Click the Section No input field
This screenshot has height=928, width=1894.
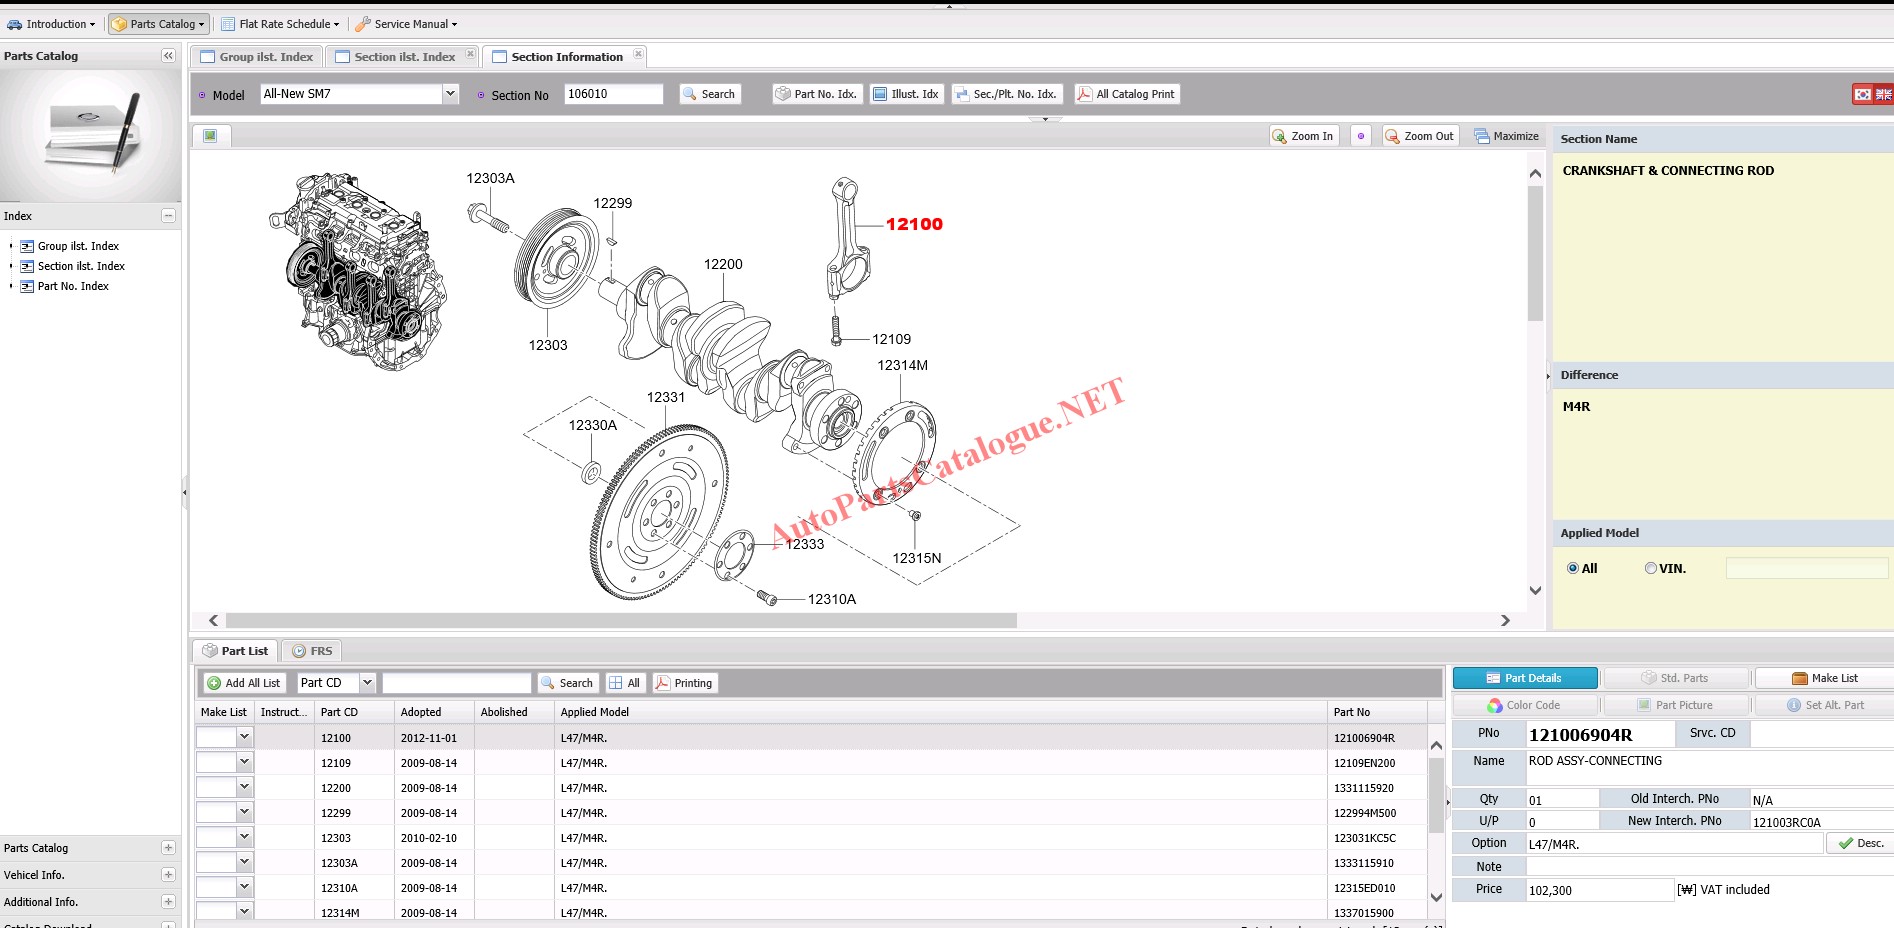(612, 94)
